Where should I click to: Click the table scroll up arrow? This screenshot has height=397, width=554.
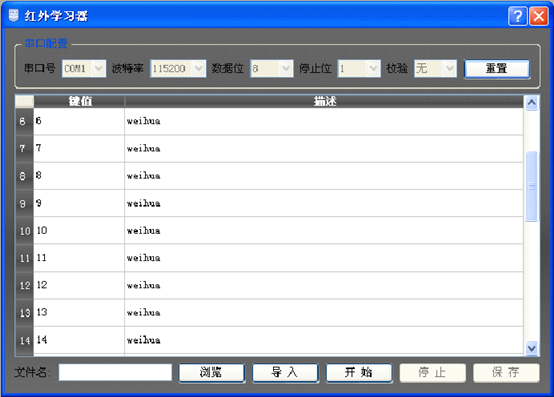[x=531, y=103]
